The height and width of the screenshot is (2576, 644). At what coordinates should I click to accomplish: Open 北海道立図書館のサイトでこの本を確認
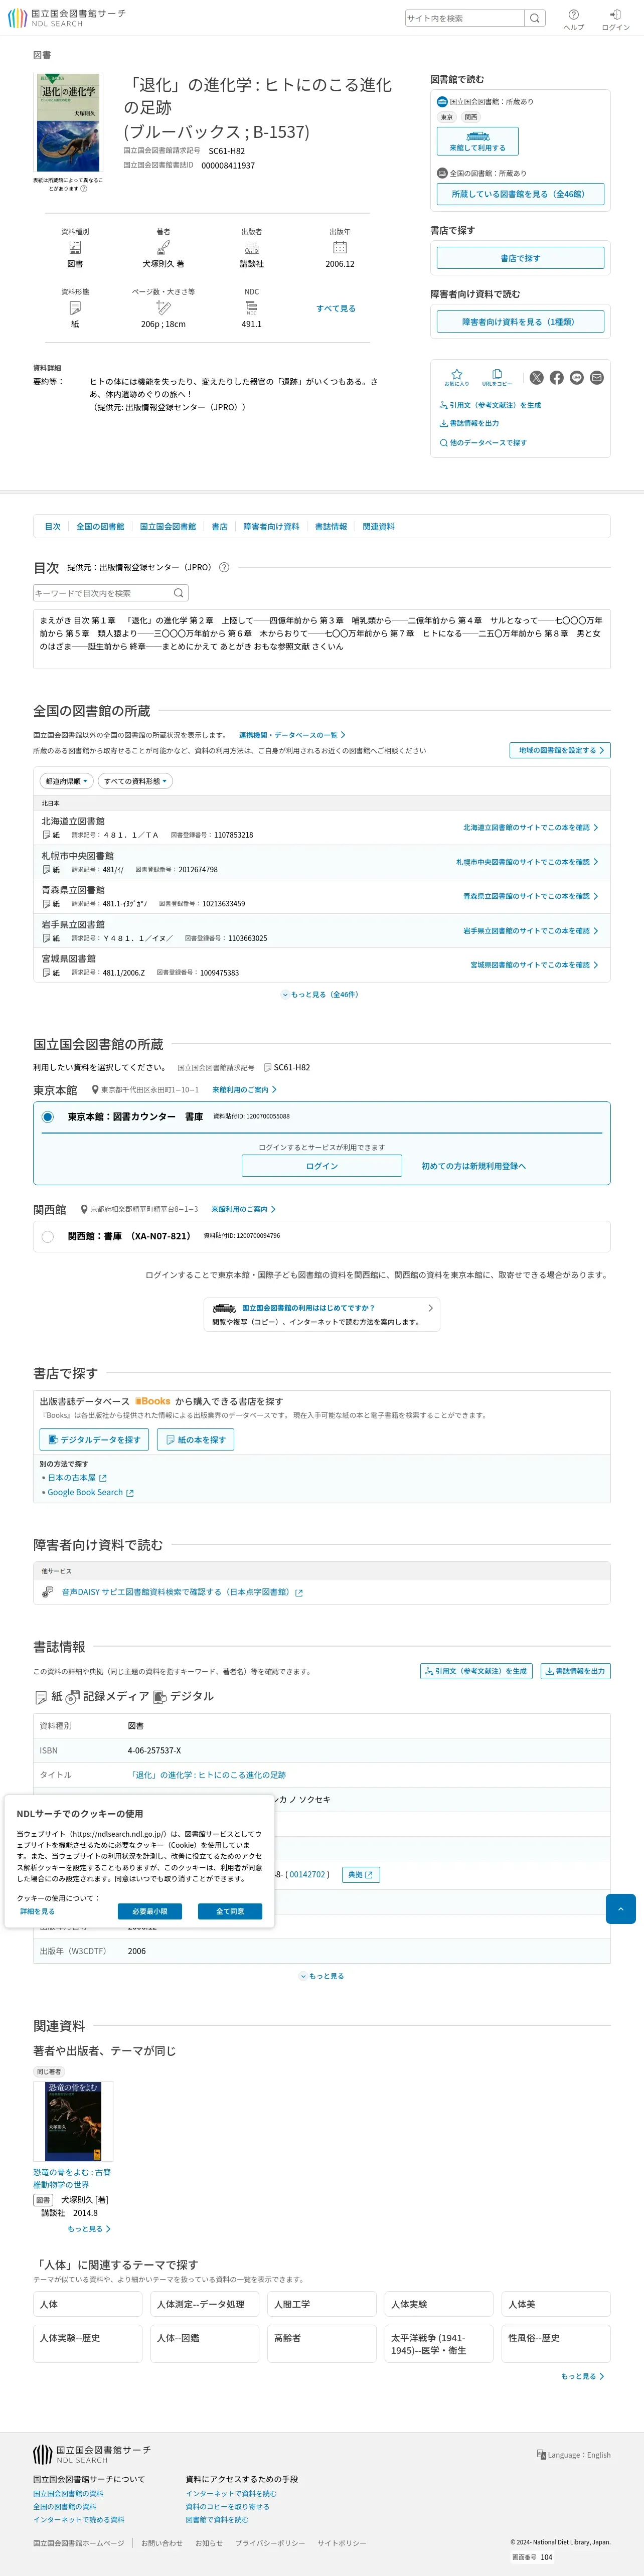pos(530,828)
